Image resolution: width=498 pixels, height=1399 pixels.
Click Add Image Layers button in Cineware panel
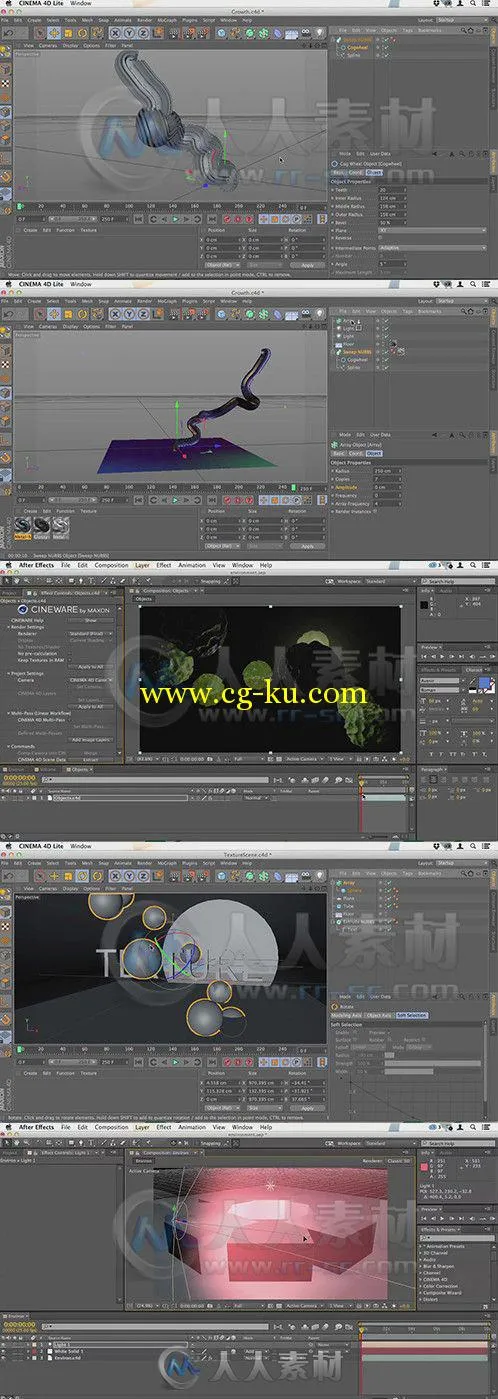click(91, 740)
